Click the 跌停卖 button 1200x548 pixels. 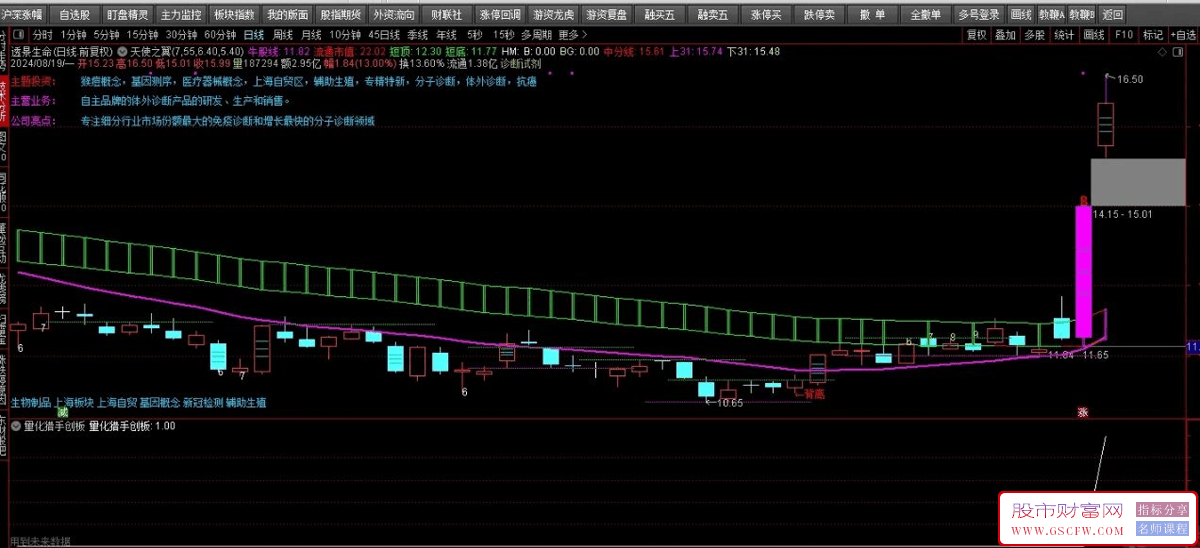pyautogui.click(x=820, y=15)
